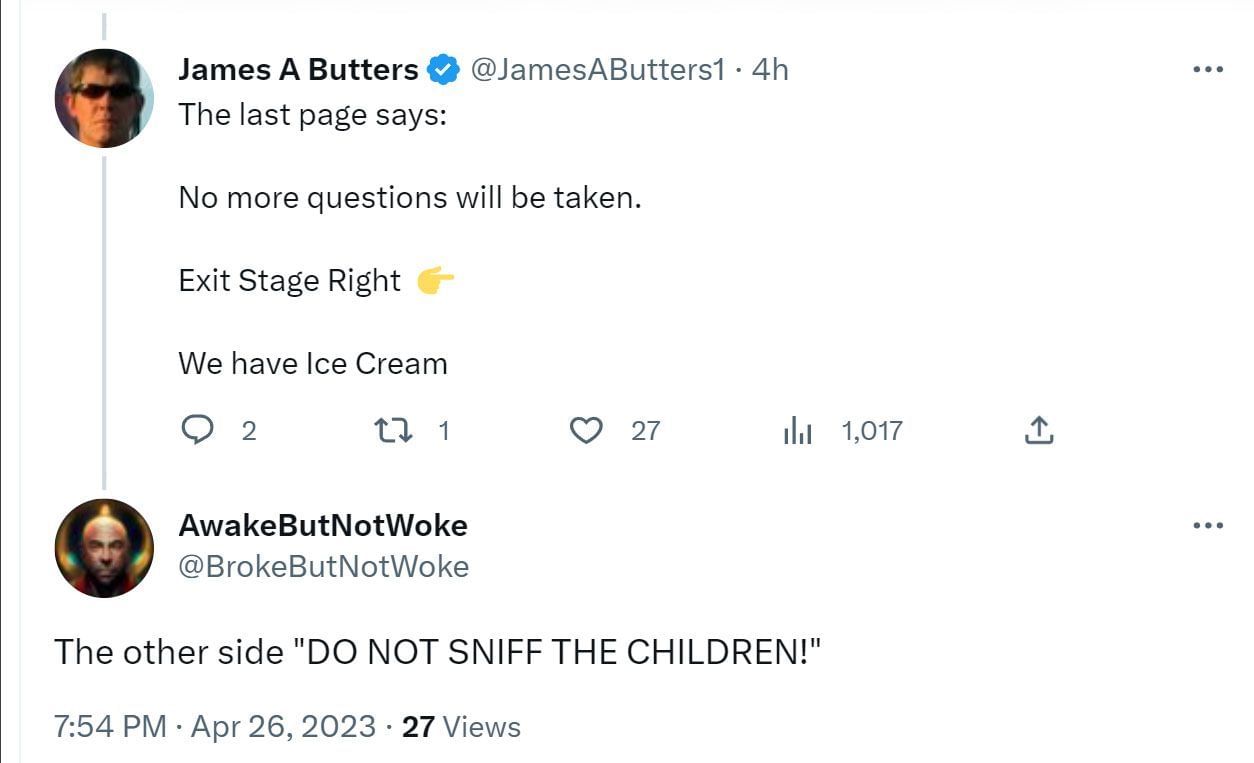1254x763 pixels.
Task: Click the 1,017 view count number
Action: click(872, 431)
